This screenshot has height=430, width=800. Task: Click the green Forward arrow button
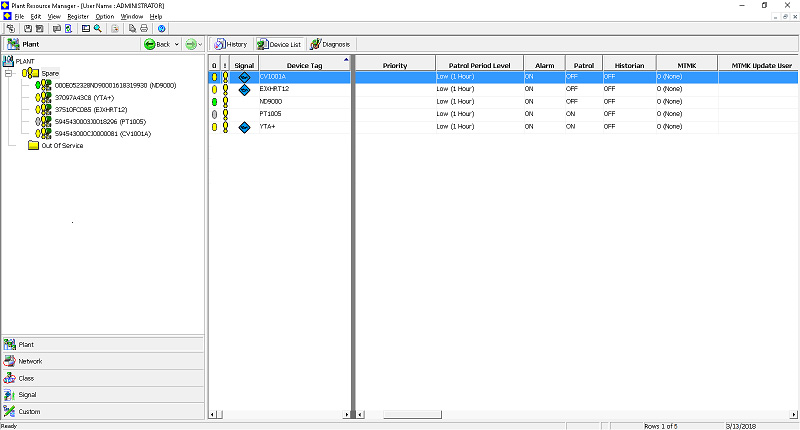click(x=190, y=44)
